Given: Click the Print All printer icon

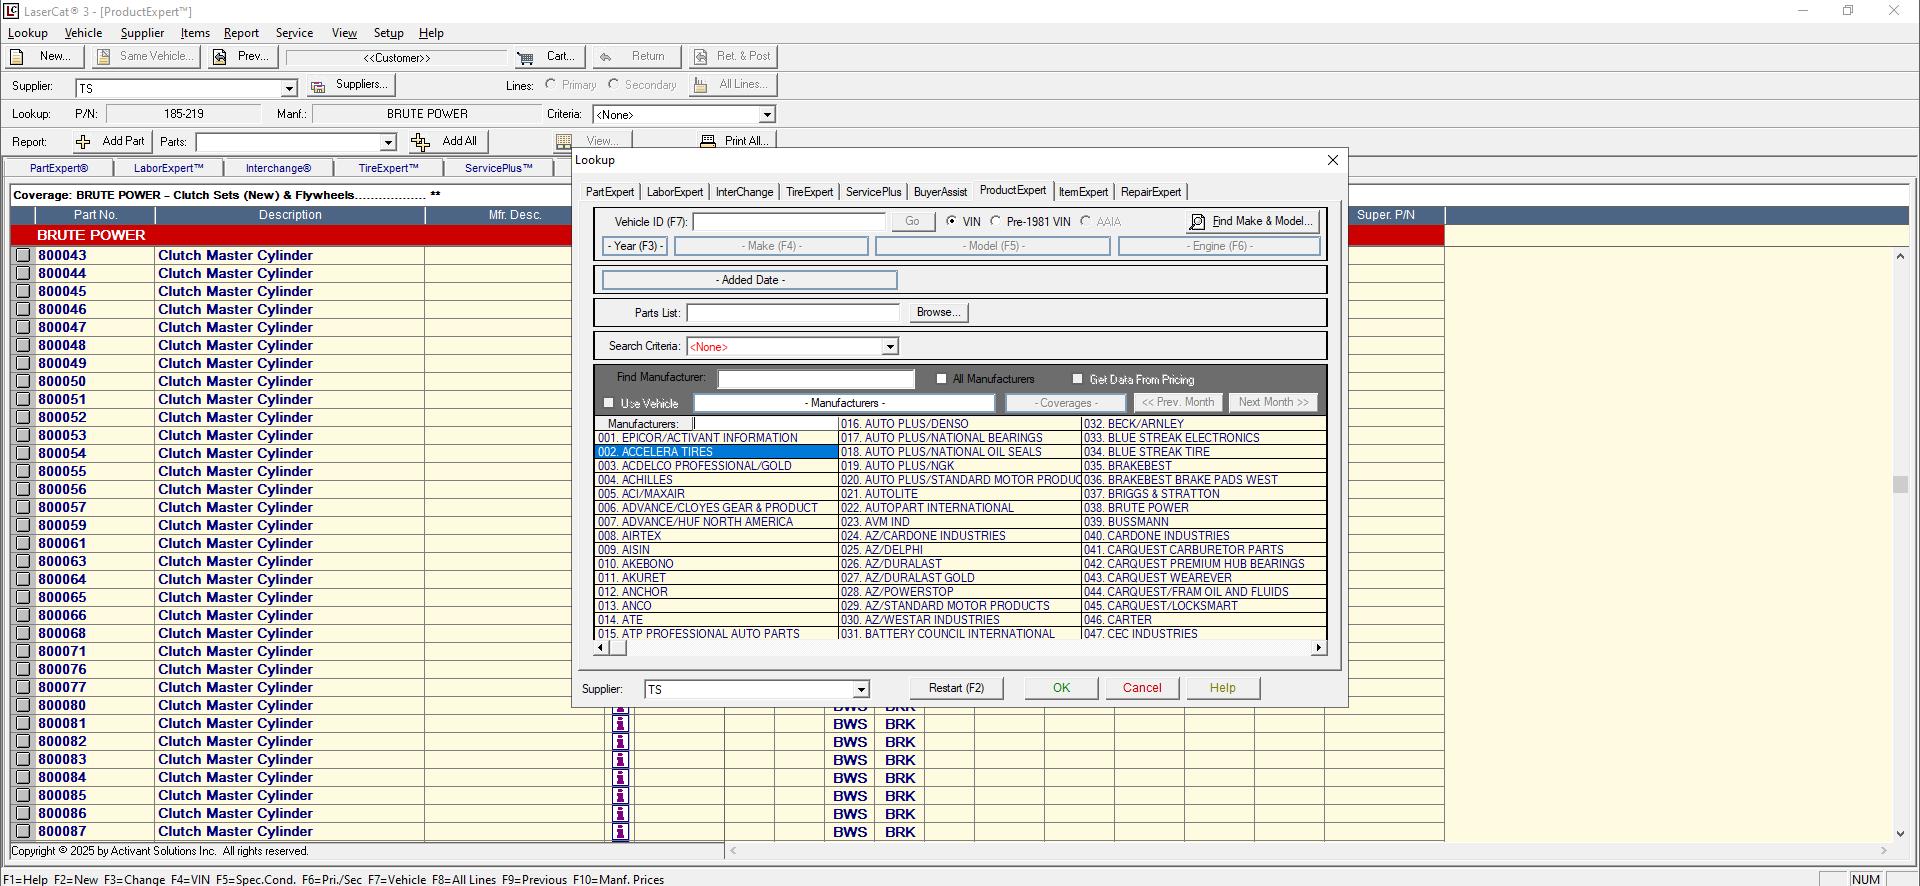Looking at the screenshot, I should coord(708,142).
